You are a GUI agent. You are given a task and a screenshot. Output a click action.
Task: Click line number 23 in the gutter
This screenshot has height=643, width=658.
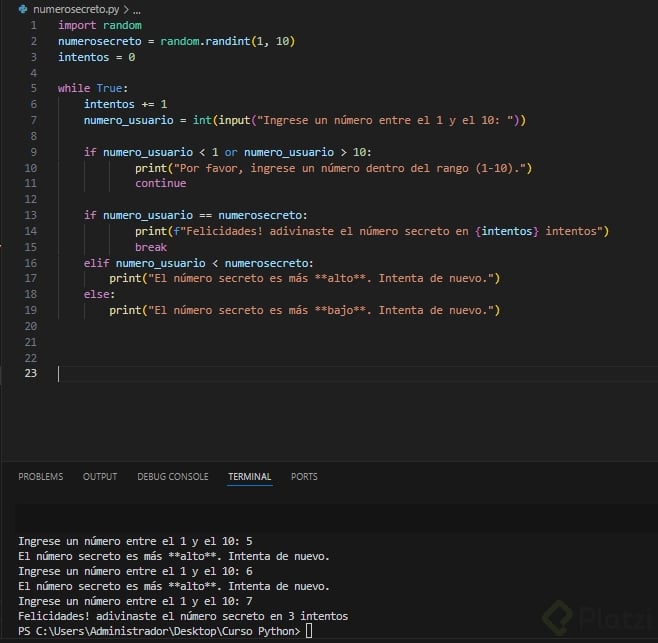point(31,373)
